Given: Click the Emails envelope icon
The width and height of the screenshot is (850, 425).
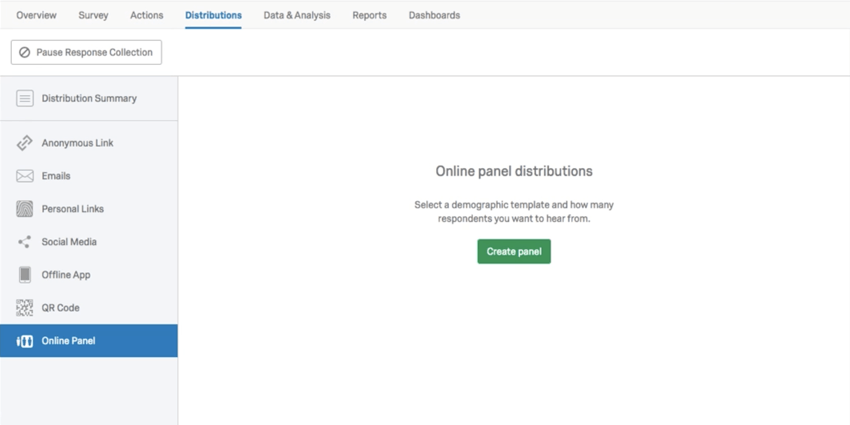Looking at the screenshot, I should click(24, 176).
